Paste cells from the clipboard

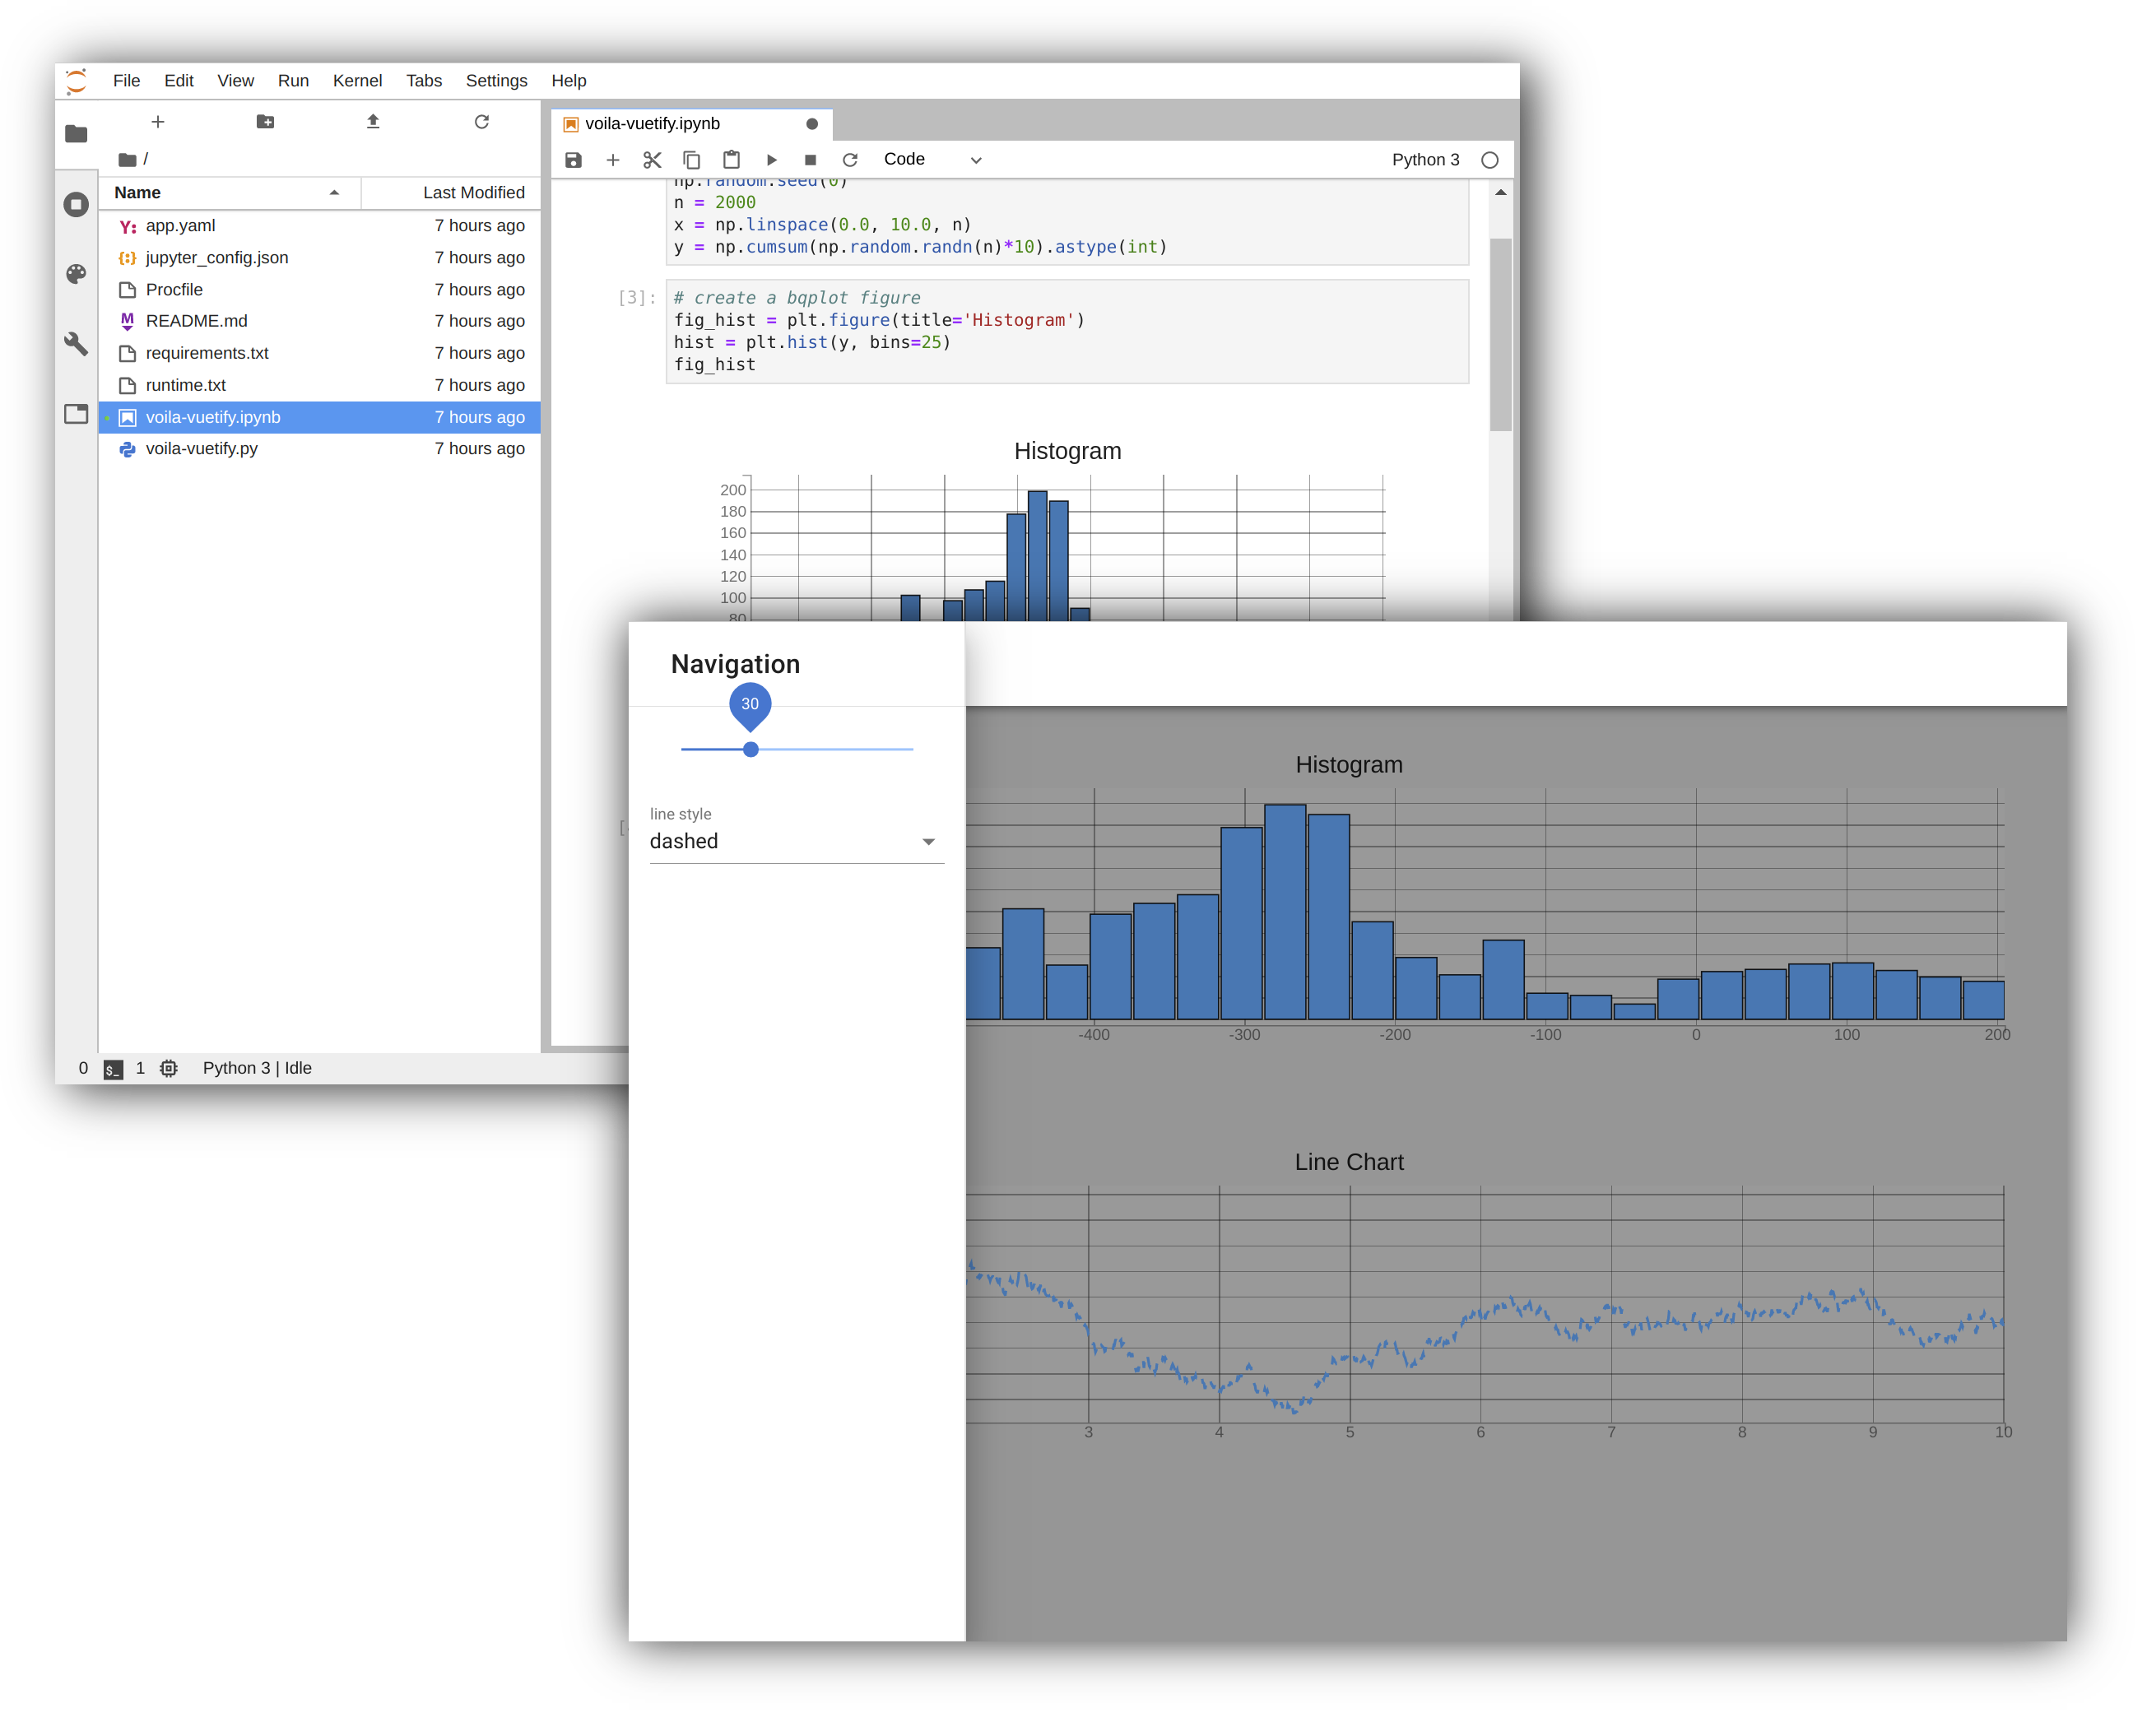pyautogui.click(x=731, y=159)
